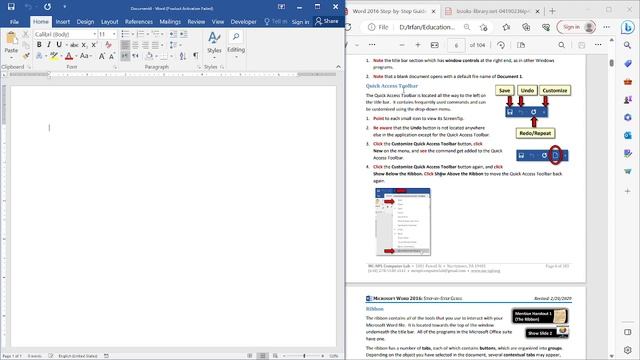Open the Editing group menu
The width and height of the screenshot is (640, 360).
point(236,44)
